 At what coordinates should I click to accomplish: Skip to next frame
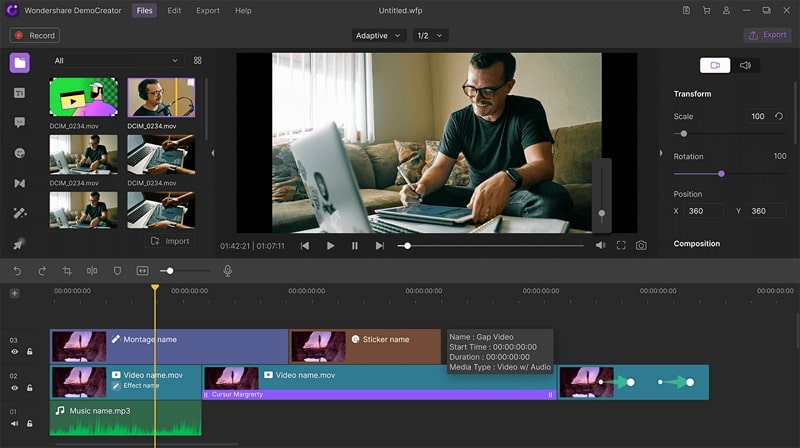(x=380, y=245)
